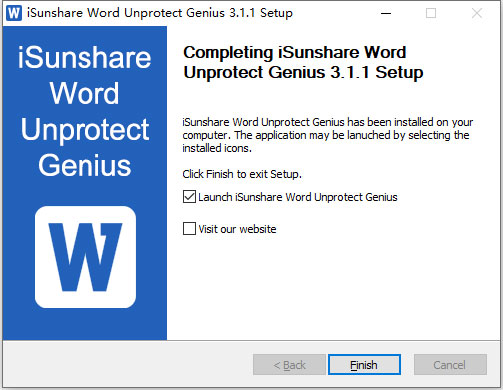Uncheck Launch iSunshare Word Unprotect Genius checkbox

point(189,197)
